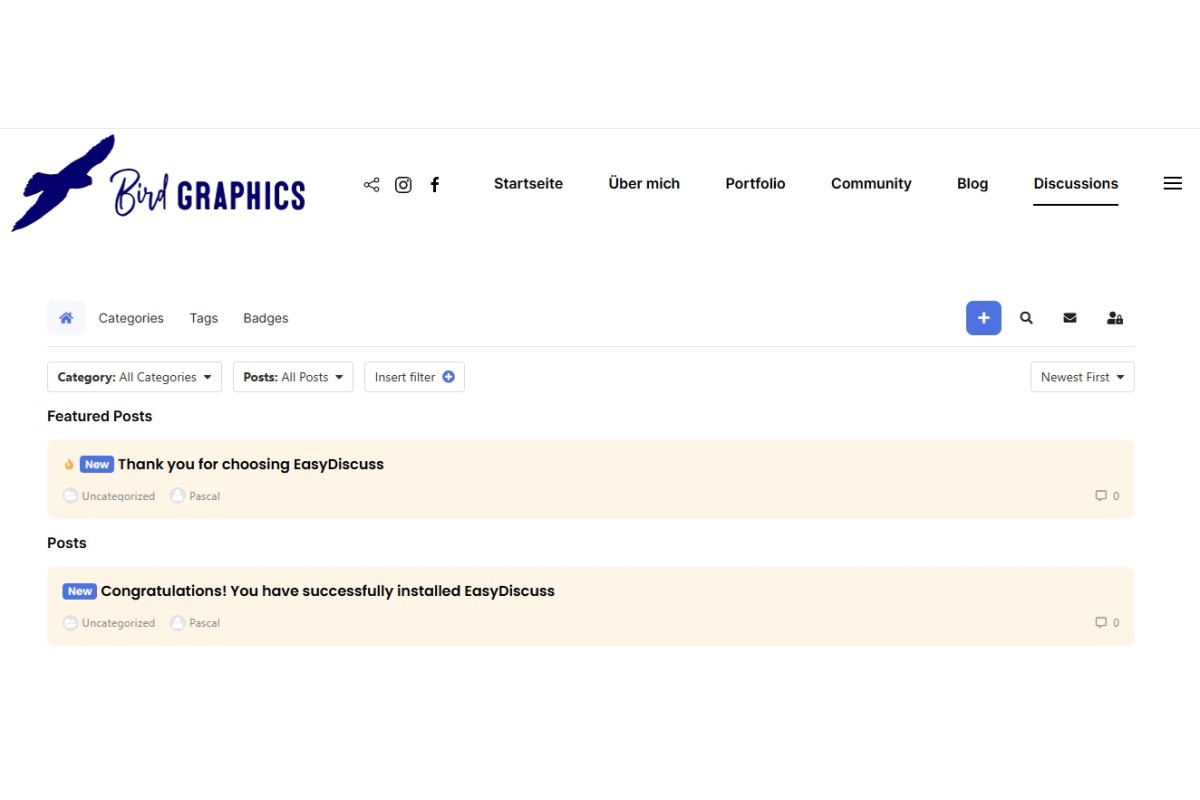Go to forum home via house icon
Screen dimensions: 1200x800
pyautogui.click(x=66, y=318)
